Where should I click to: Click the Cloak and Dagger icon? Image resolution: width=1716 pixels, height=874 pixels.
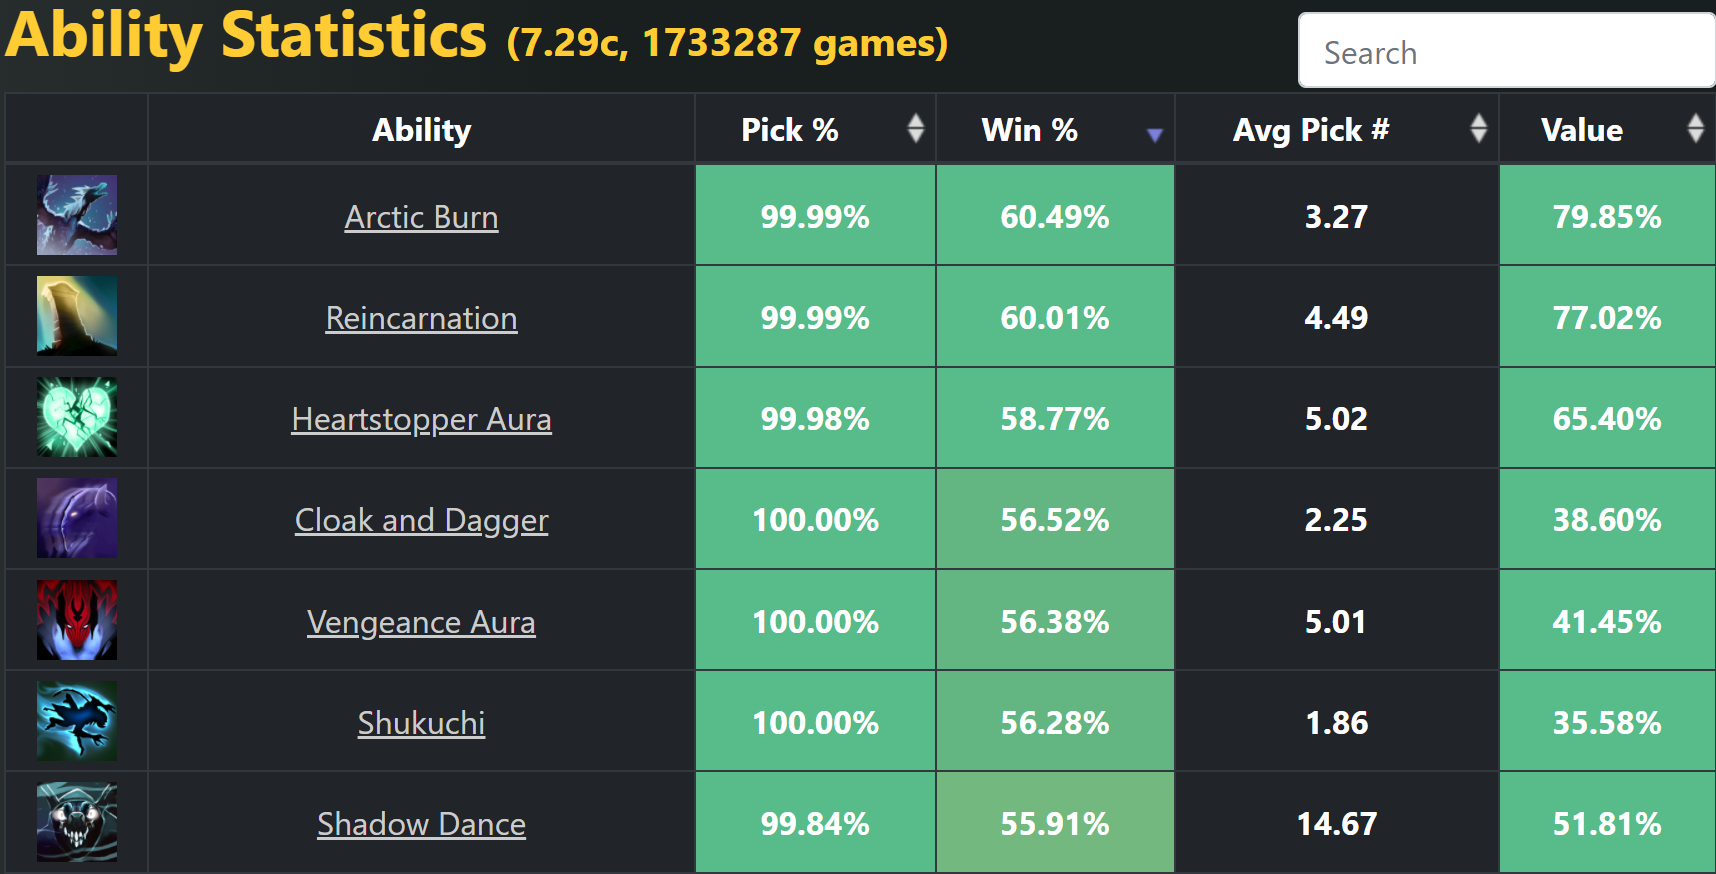point(77,518)
